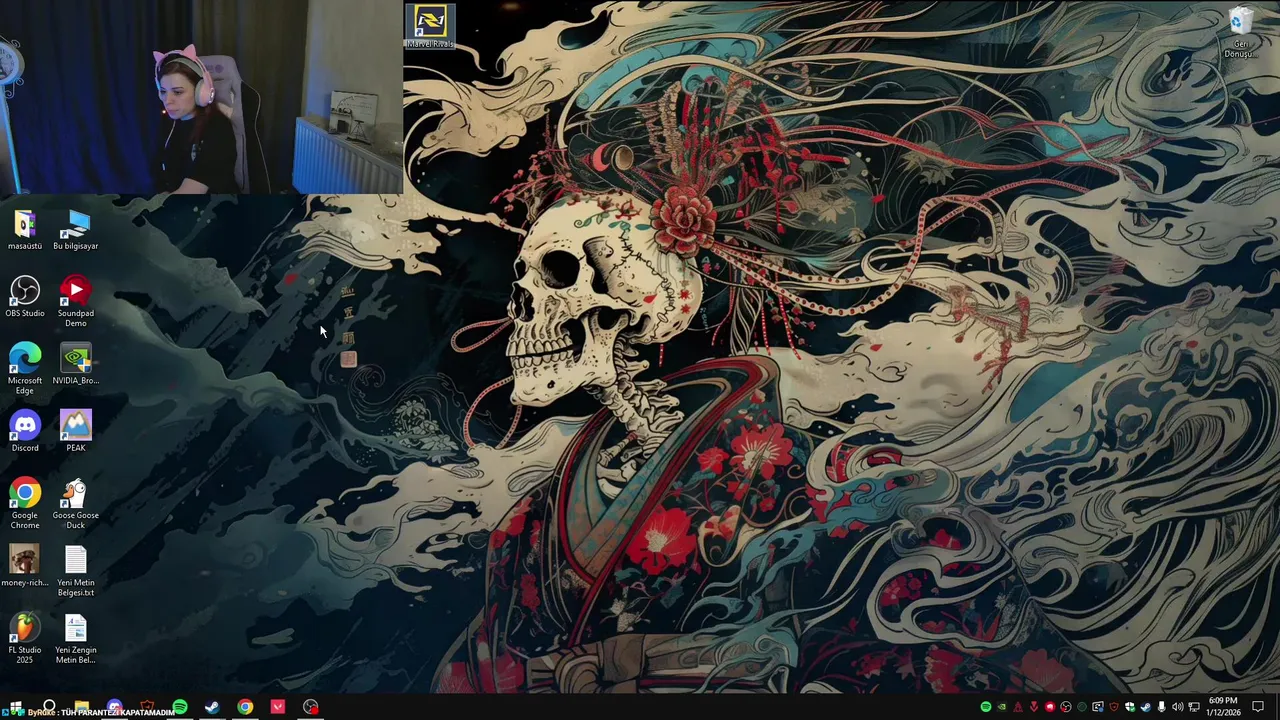This screenshot has height=720, width=1280.
Task: Open the clock showing 6:09 PM
Action: click(1222, 706)
